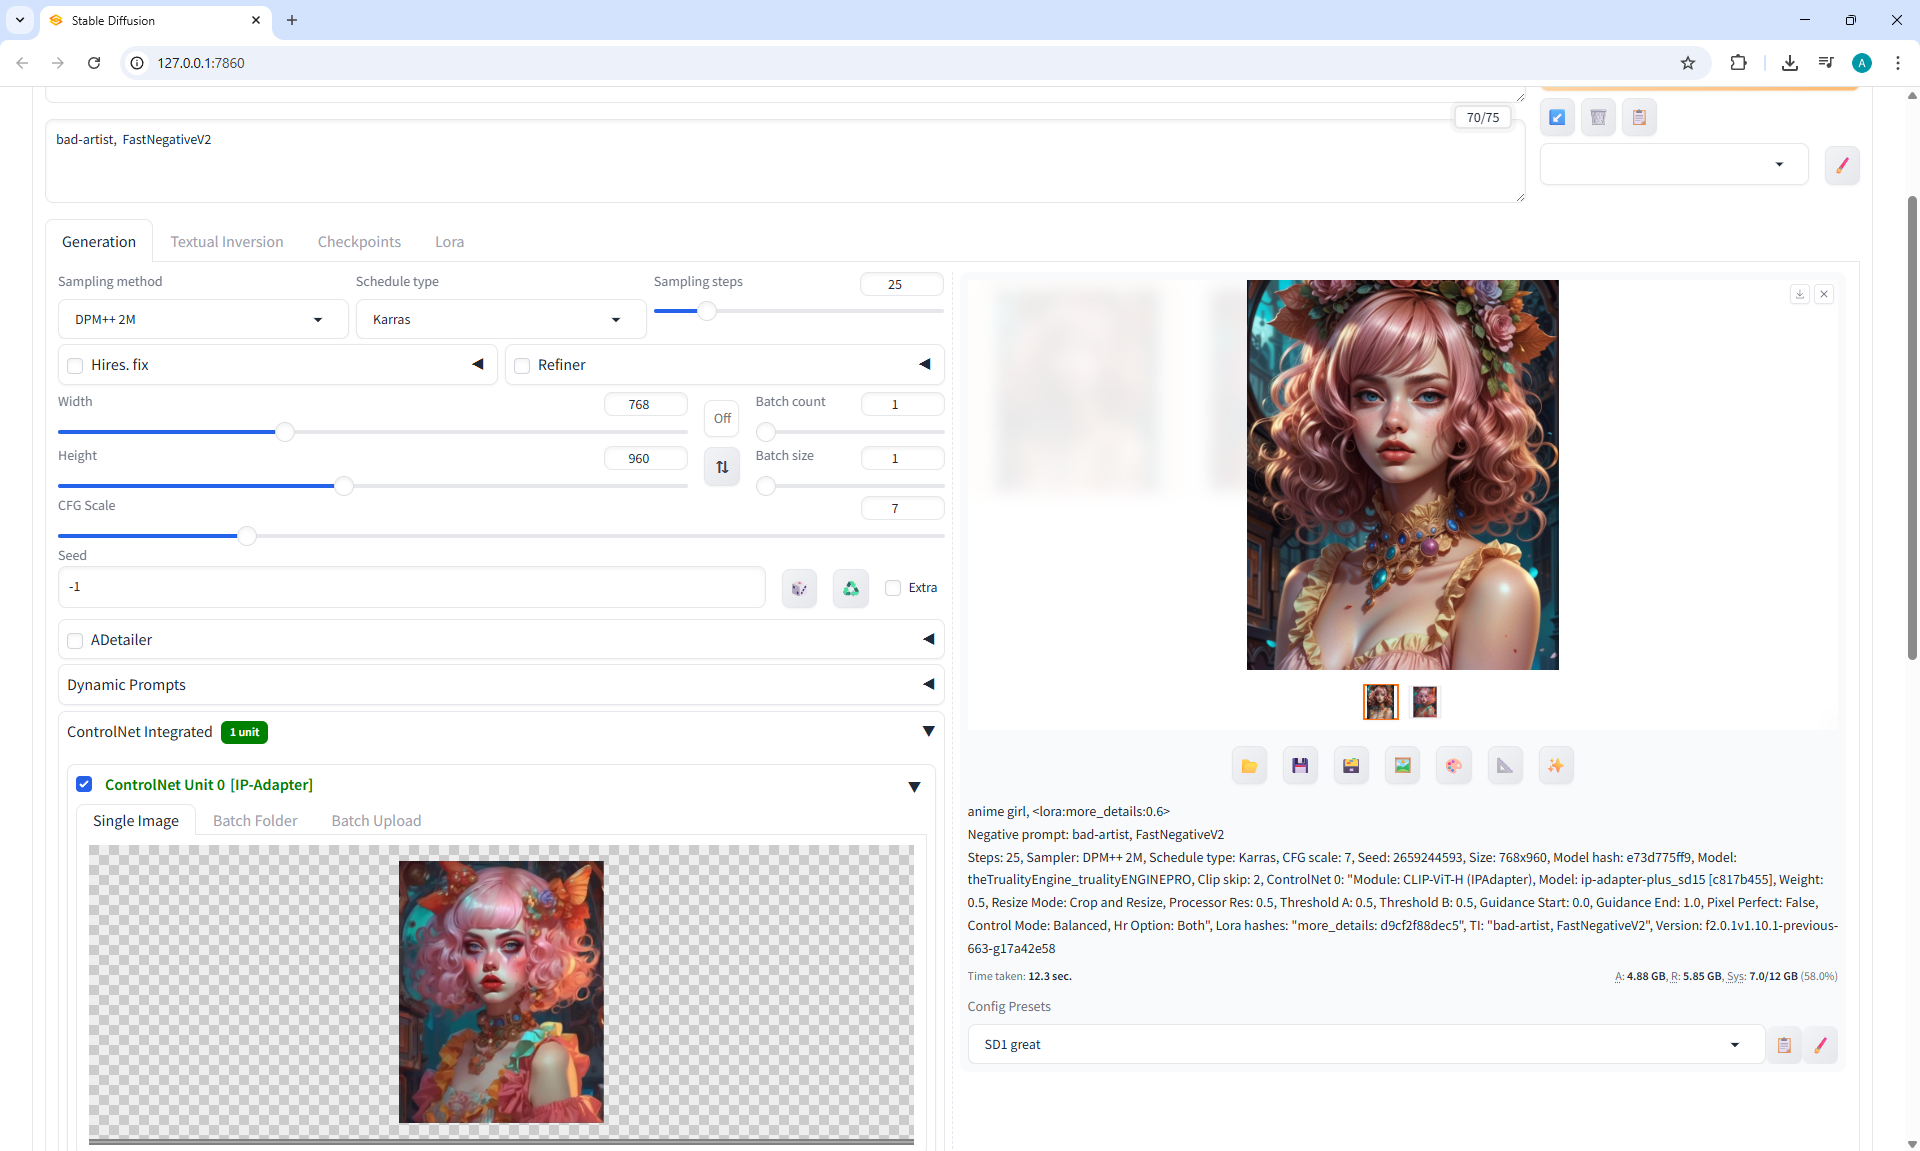The width and height of the screenshot is (1920, 1151).
Task: Enable the Hires. fix checkbox
Action: pyautogui.click(x=75, y=366)
